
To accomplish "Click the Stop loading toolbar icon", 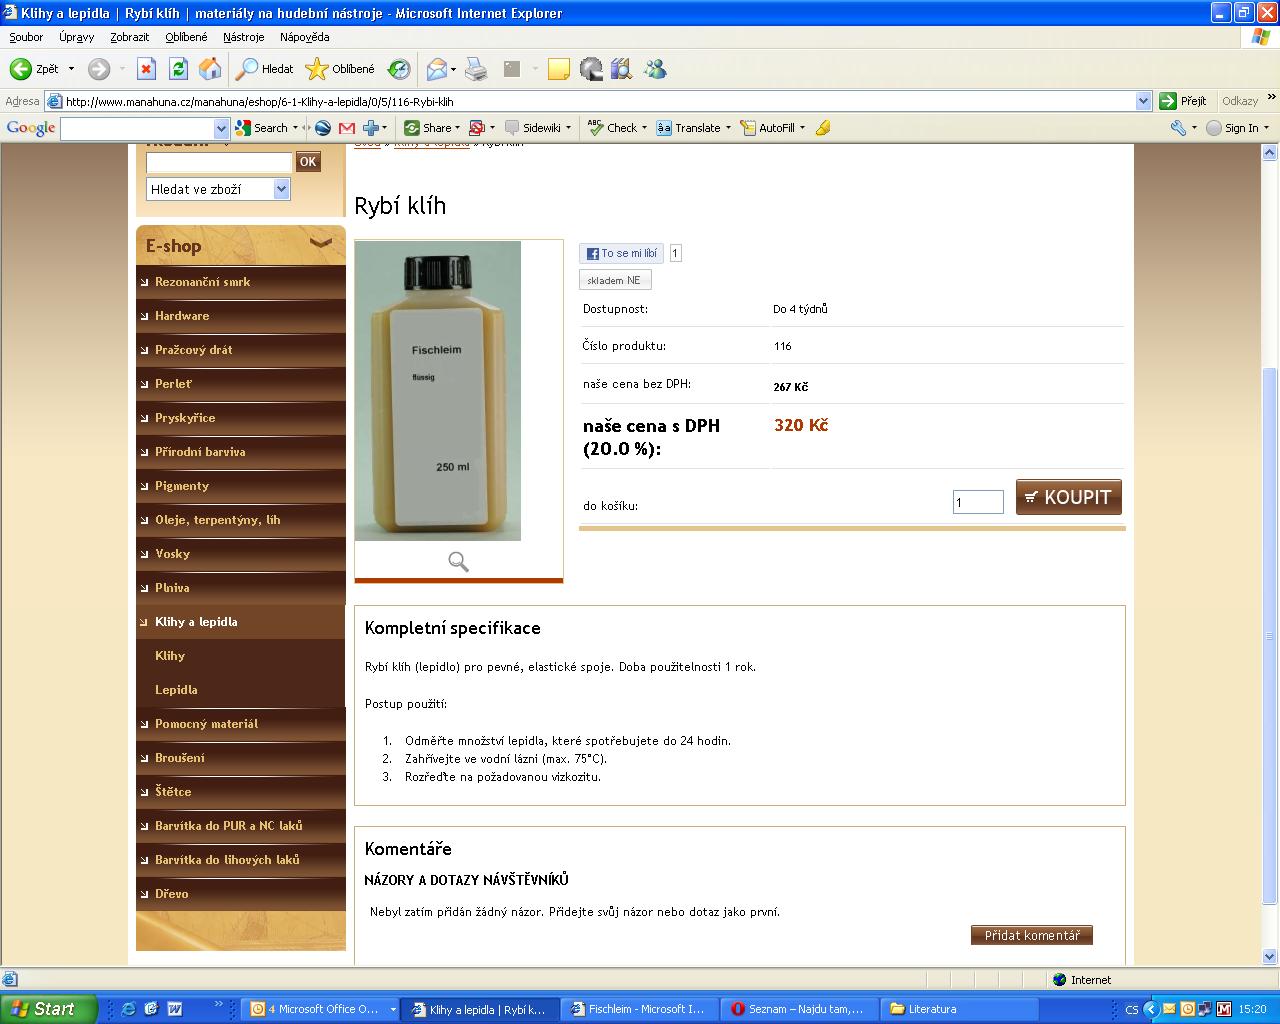I will coord(146,69).
